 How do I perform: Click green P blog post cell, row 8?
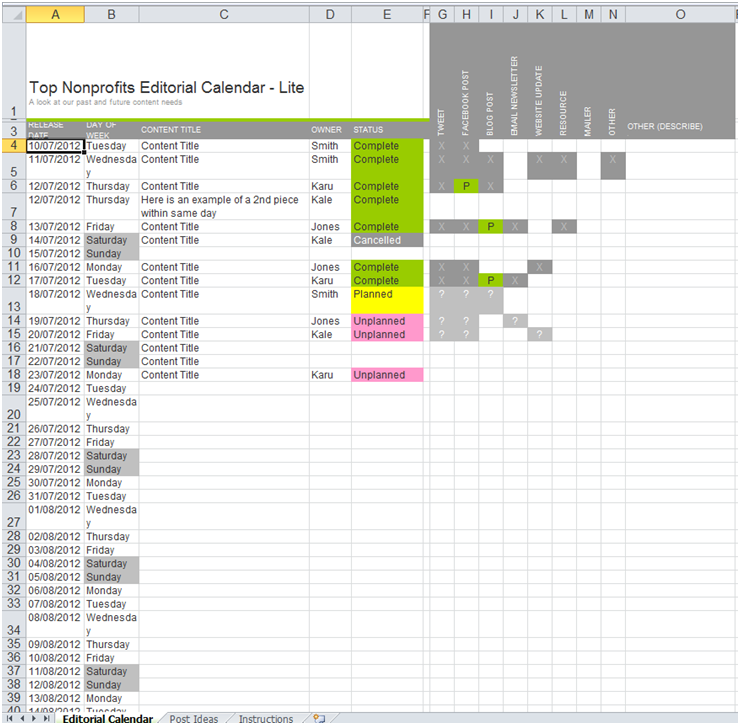491,227
